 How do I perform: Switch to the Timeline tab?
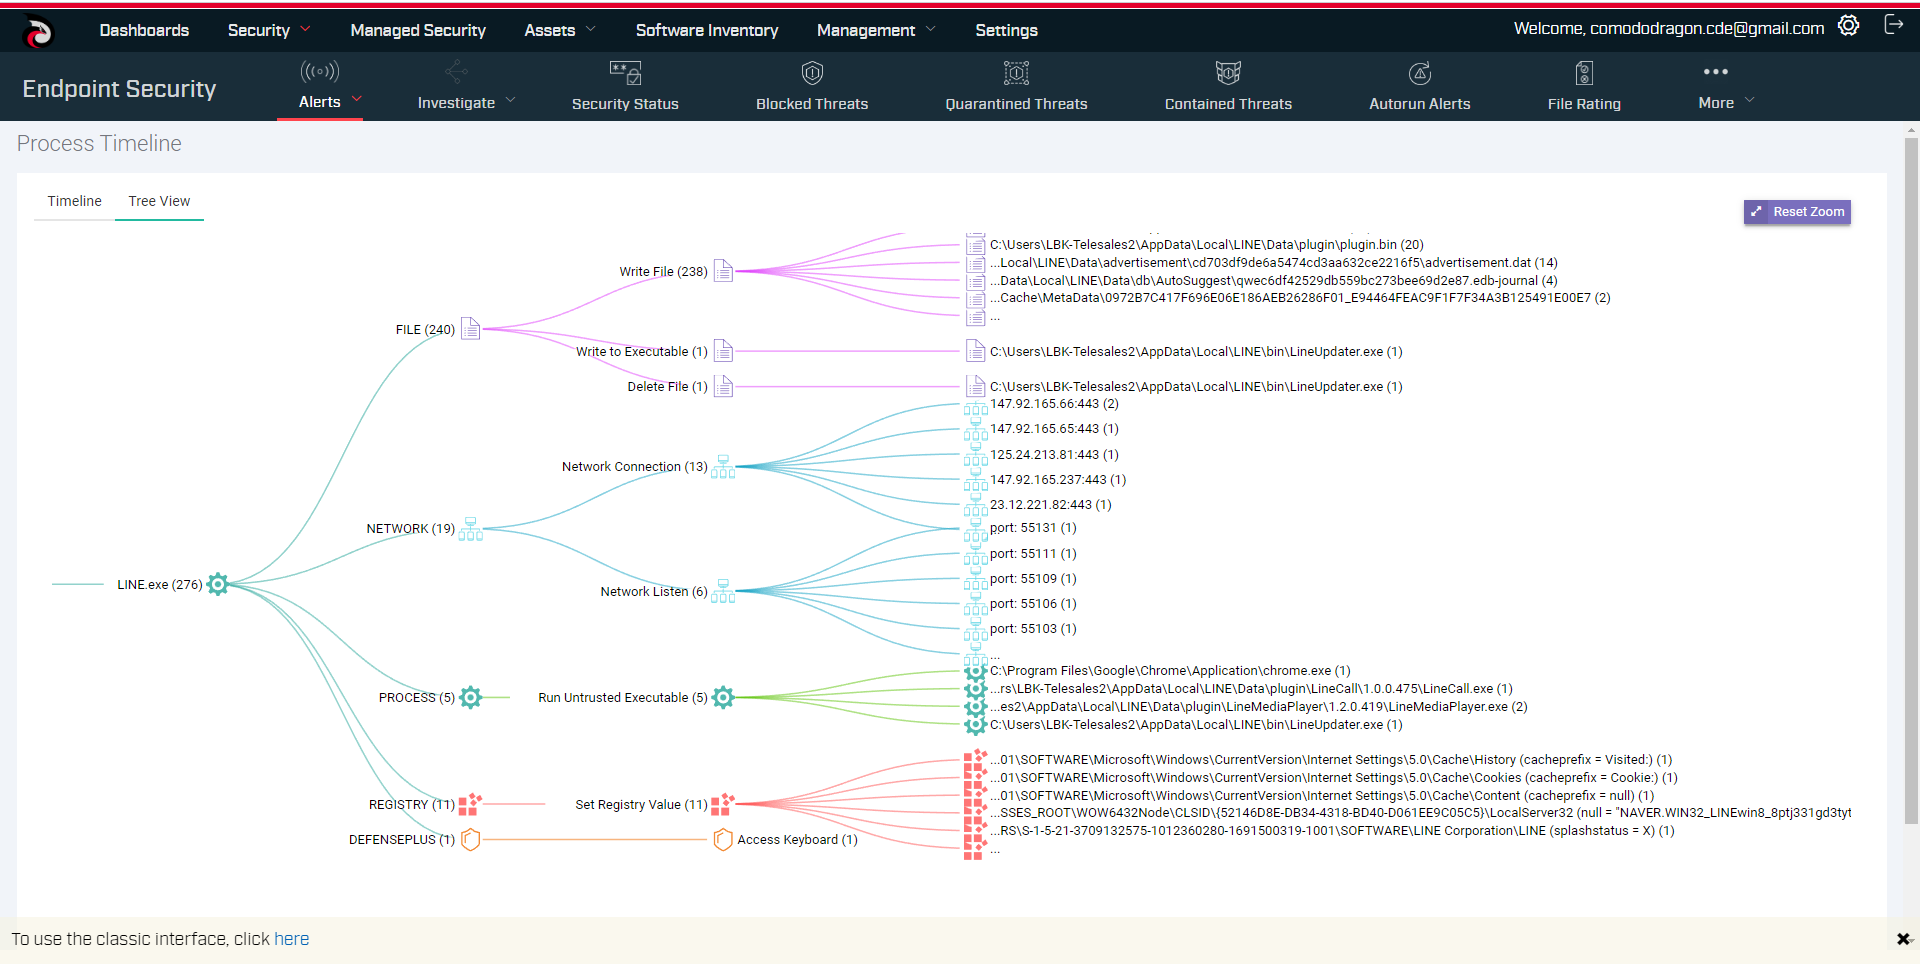(74, 201)
